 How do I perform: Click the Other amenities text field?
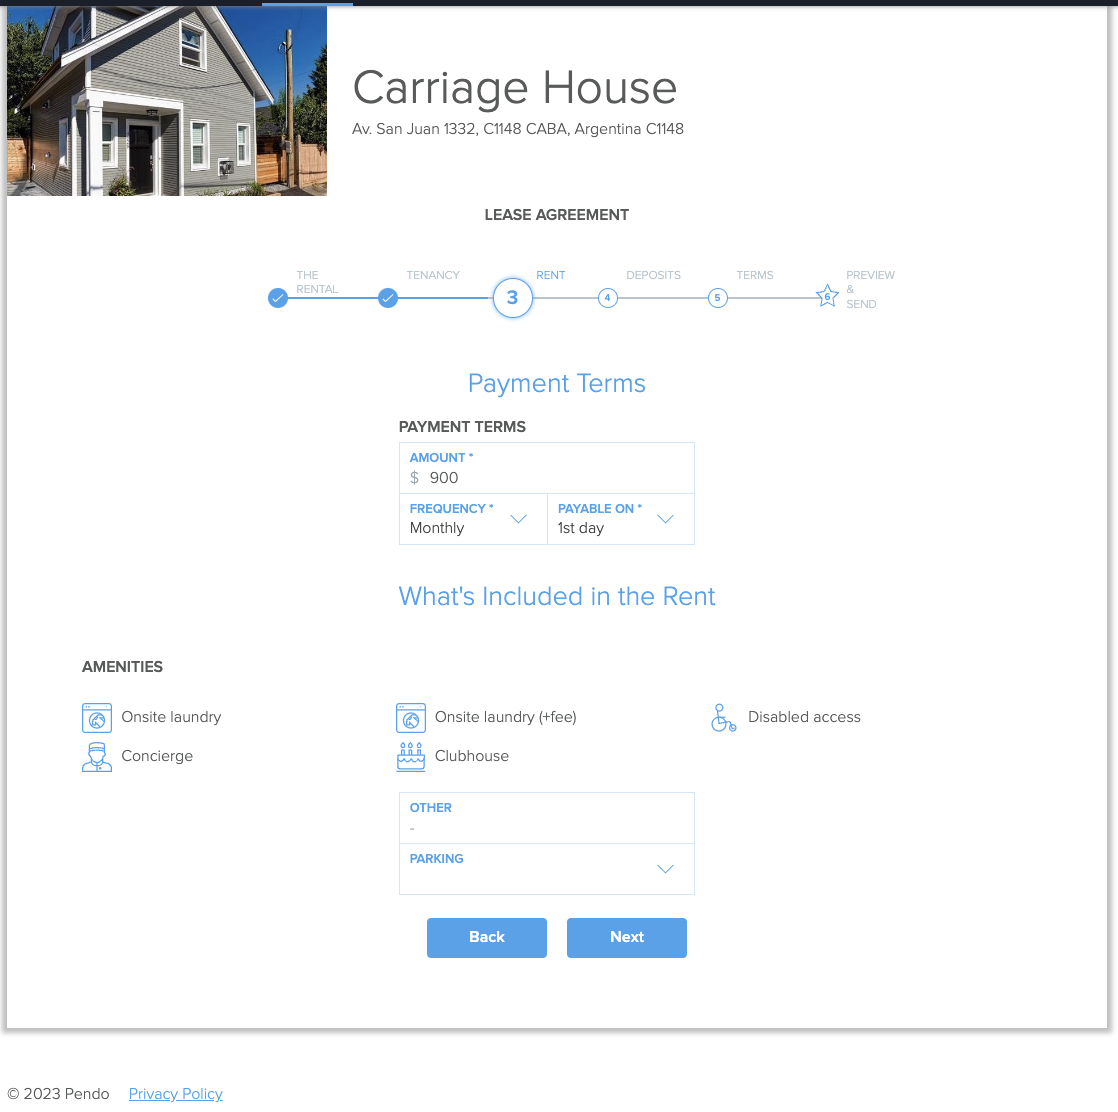pos(547,818)
